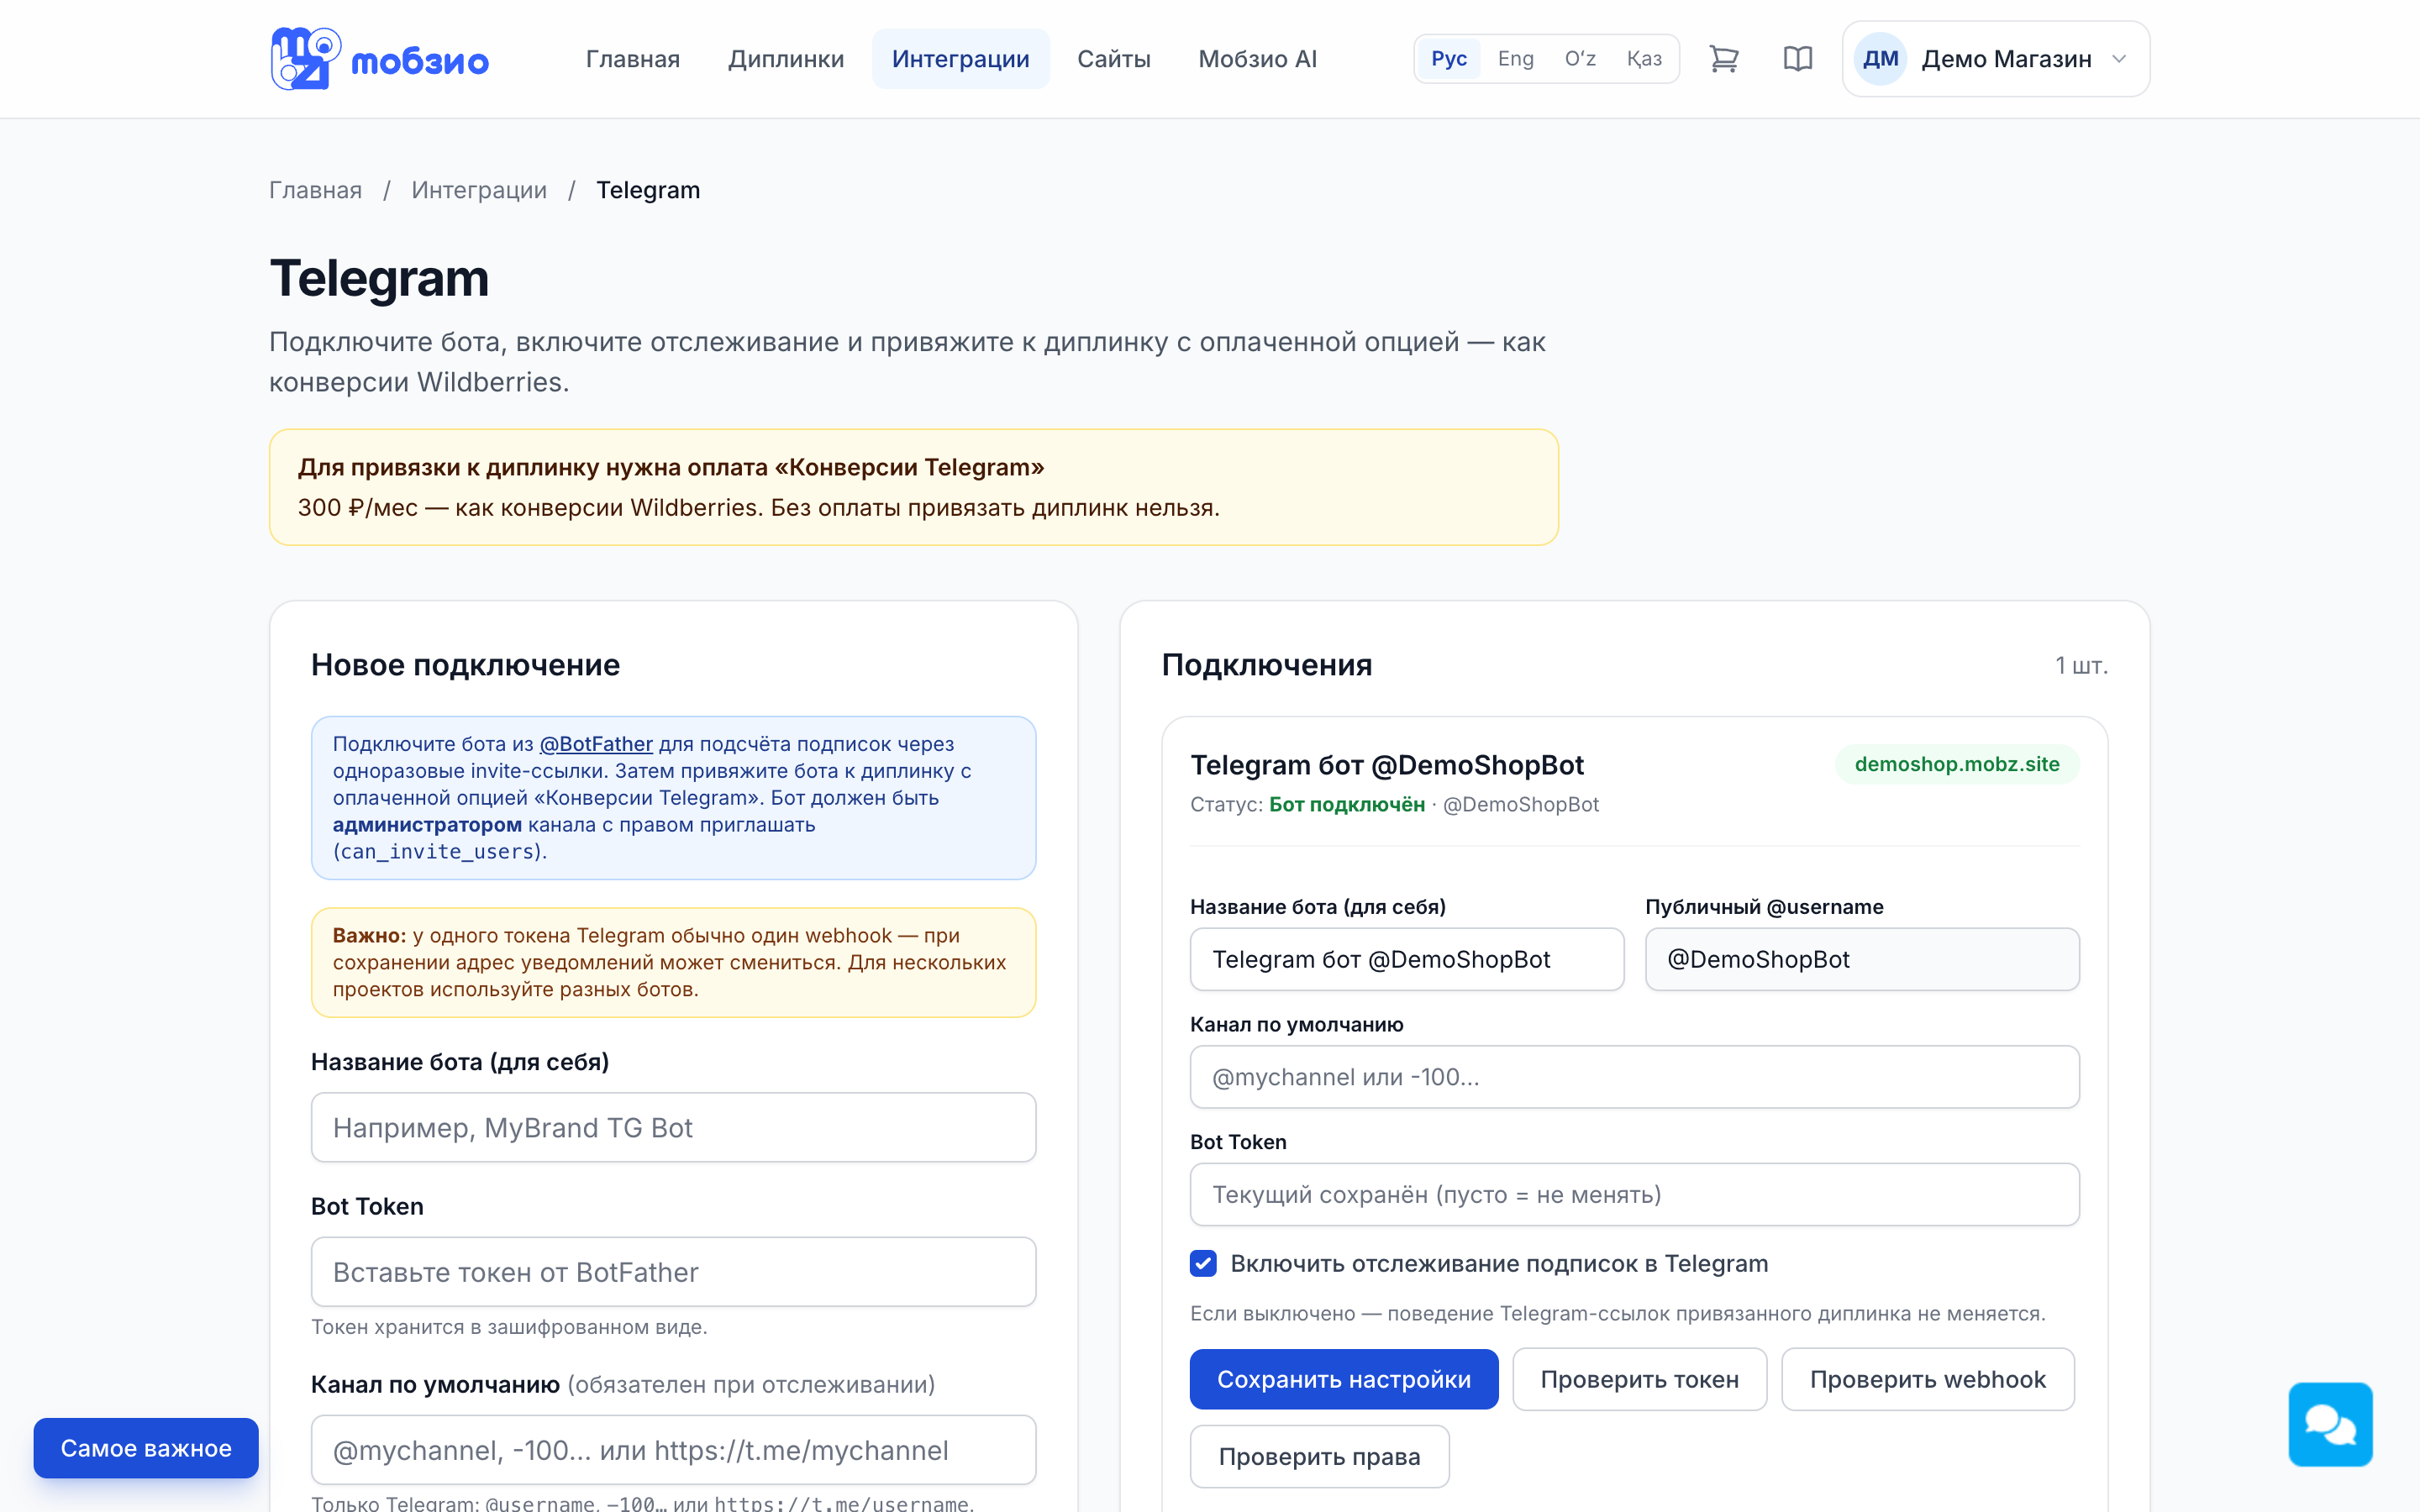Click the demoshop.mobz.site badge
This screenshot has height=1512, width=2420.
pyautogui.click(x=1957, y=764)
